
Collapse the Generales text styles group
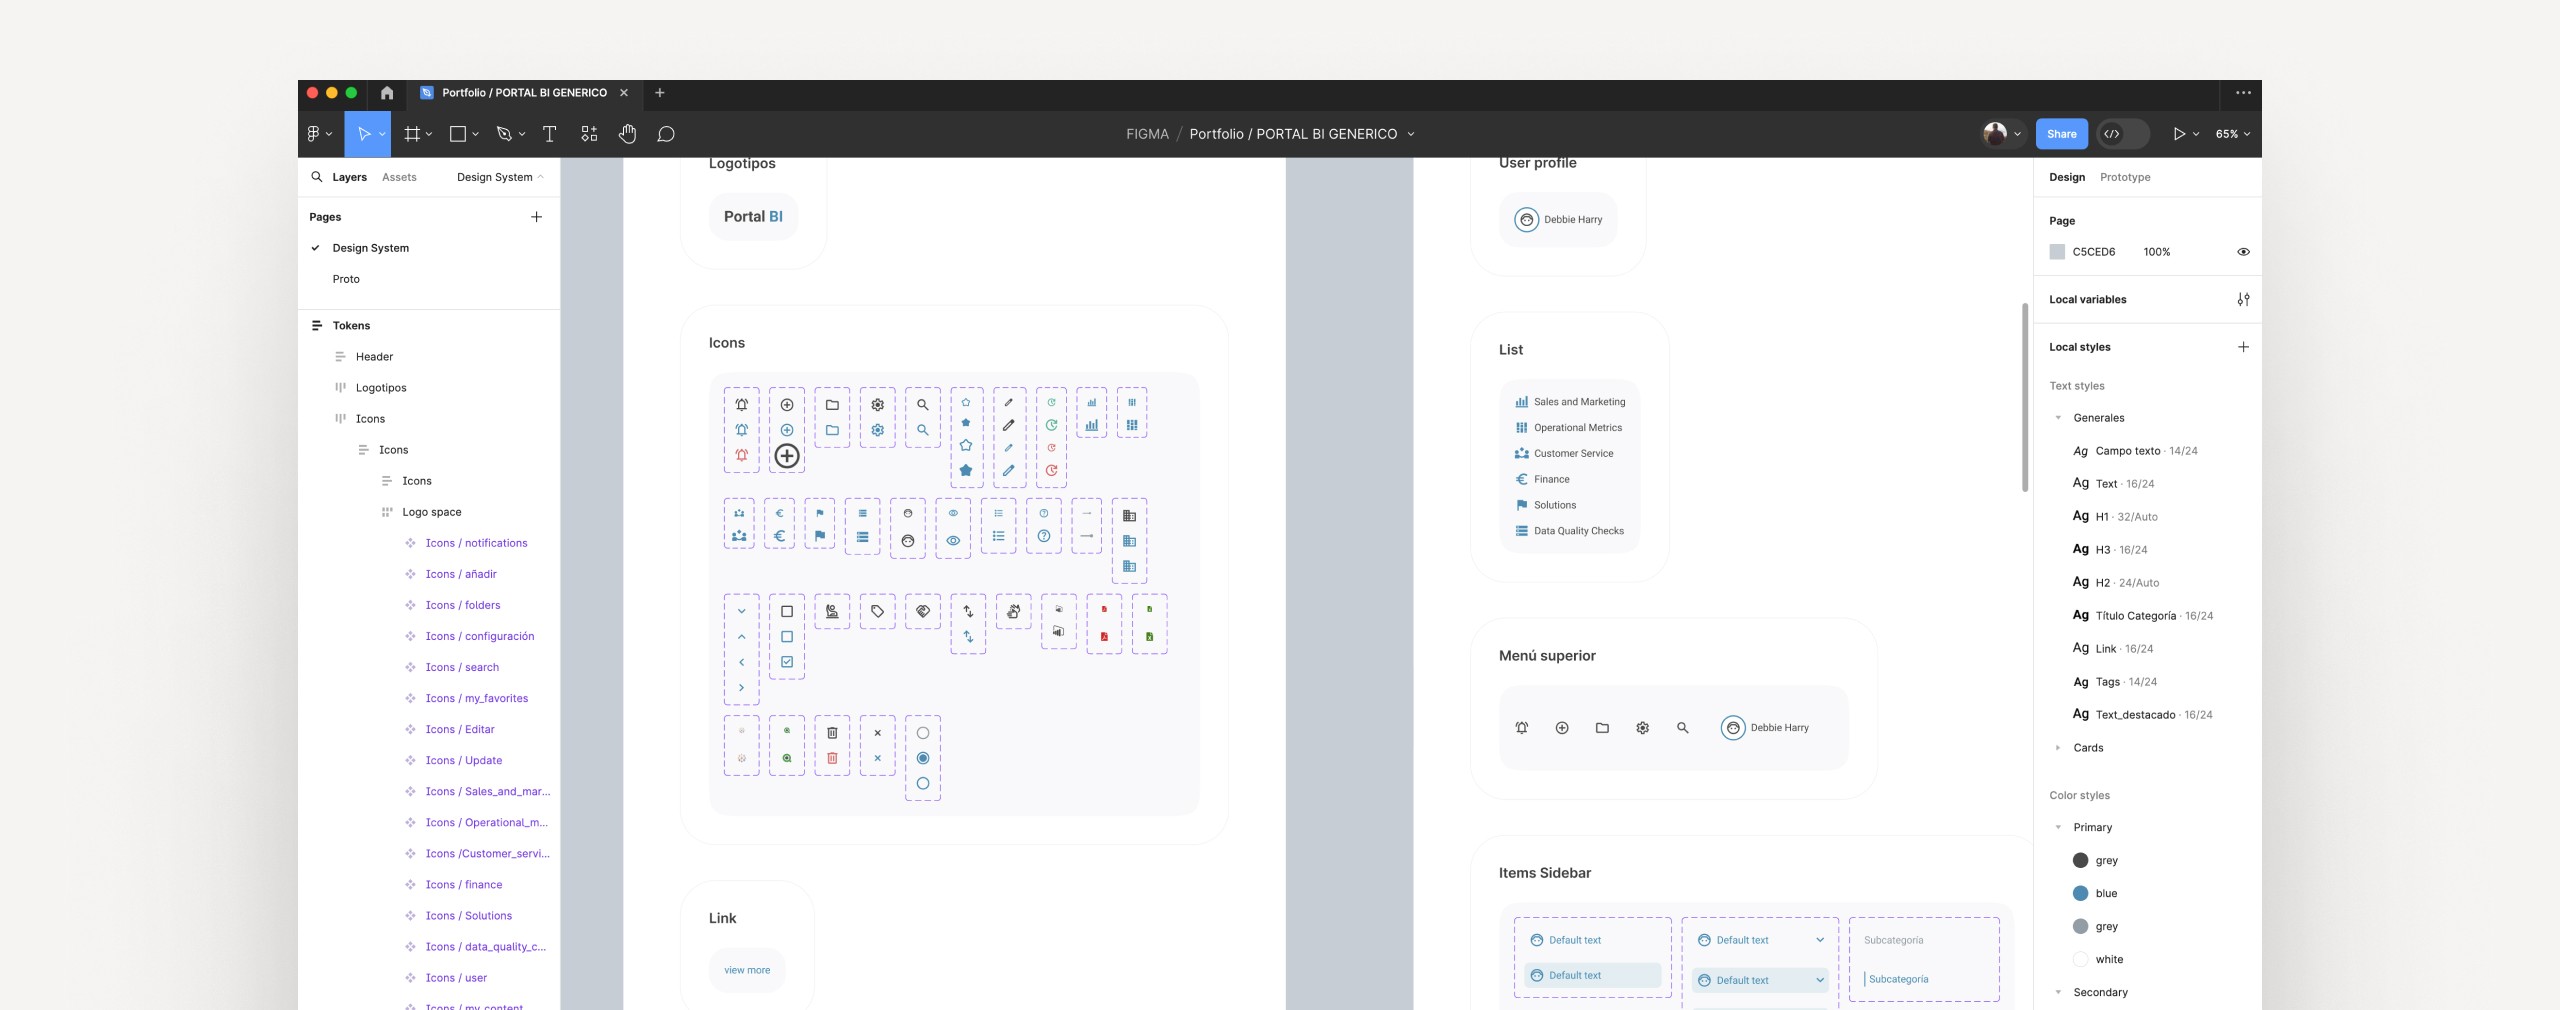tap(2058, 418)
